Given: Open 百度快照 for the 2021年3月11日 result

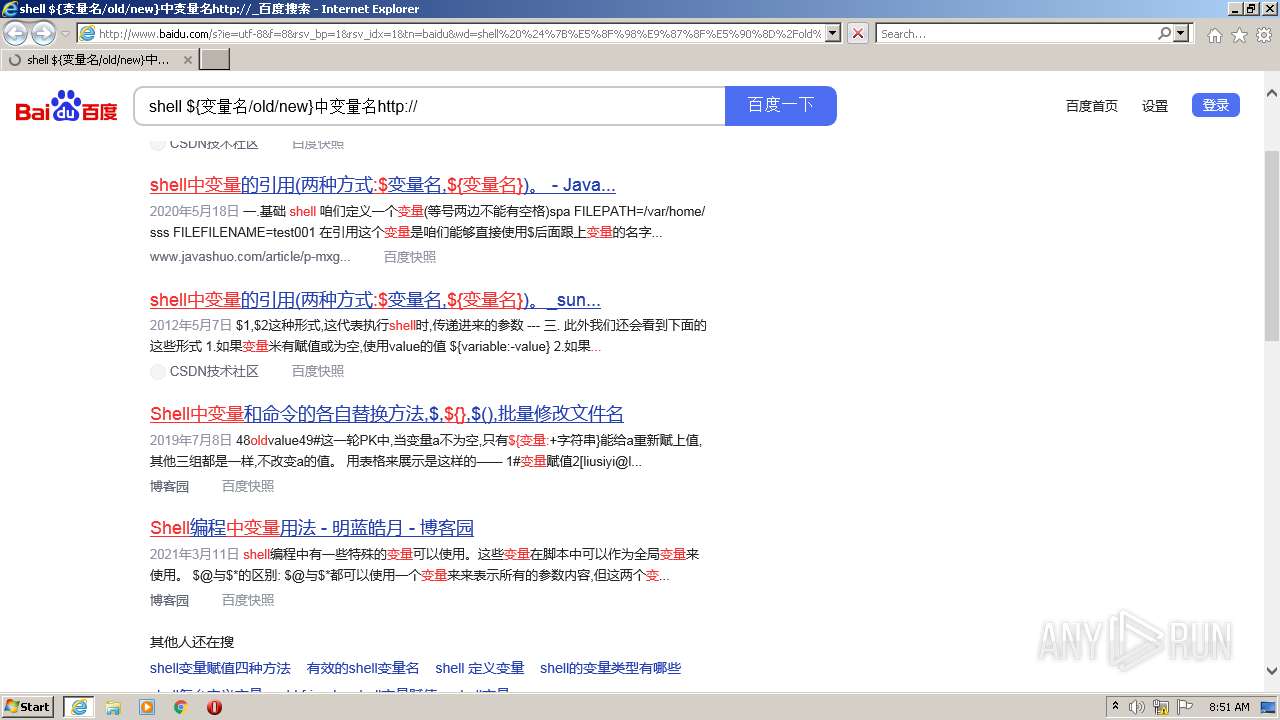Looking at the screenshot, I should click(x=248, y=600).
